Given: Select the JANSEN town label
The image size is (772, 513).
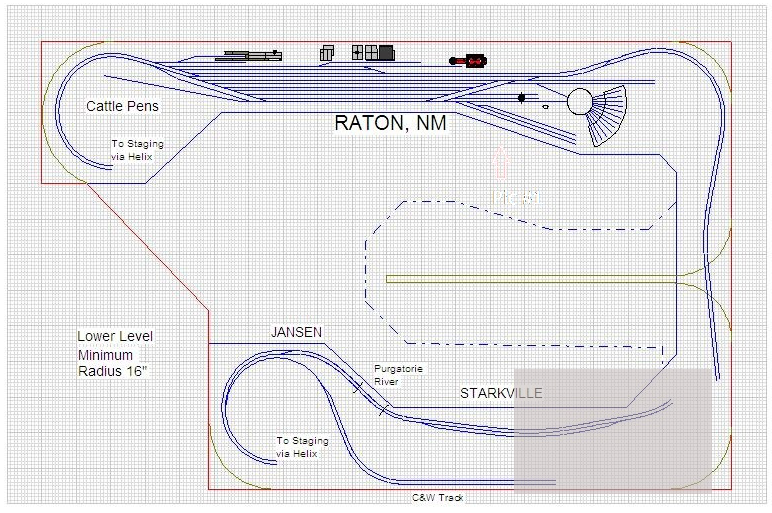Looking at the screenshot, I should click(296, 331).
